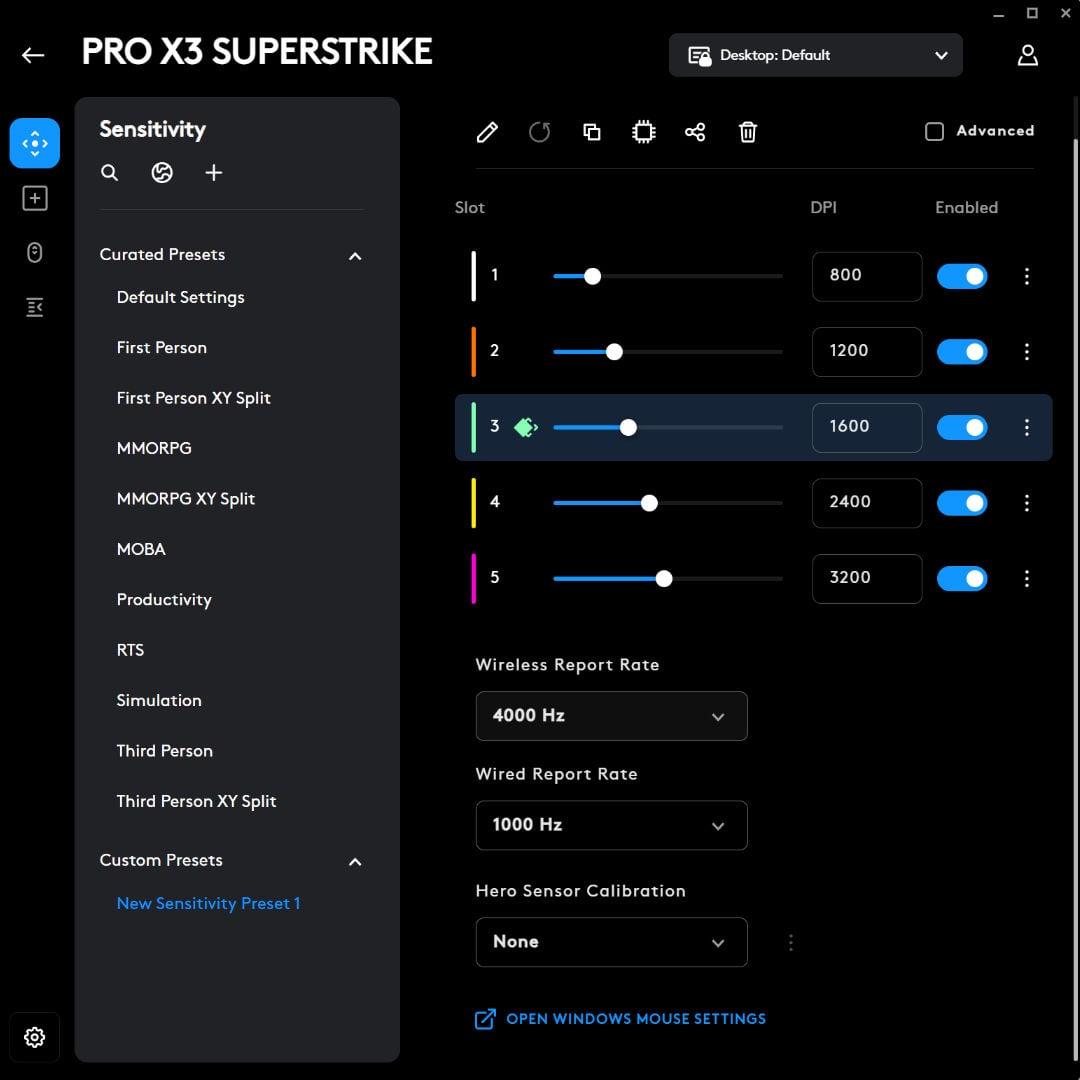Open more options for slot 3
1080x1080 pixels.
point(1026,428)
